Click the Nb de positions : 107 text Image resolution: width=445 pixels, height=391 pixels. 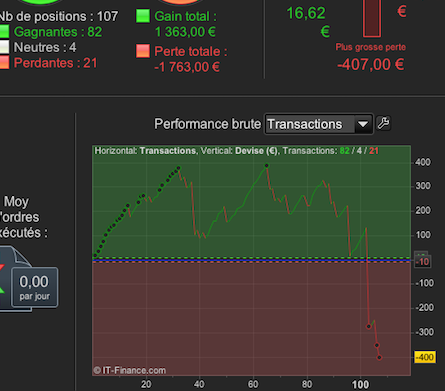(x=59, y=16)
